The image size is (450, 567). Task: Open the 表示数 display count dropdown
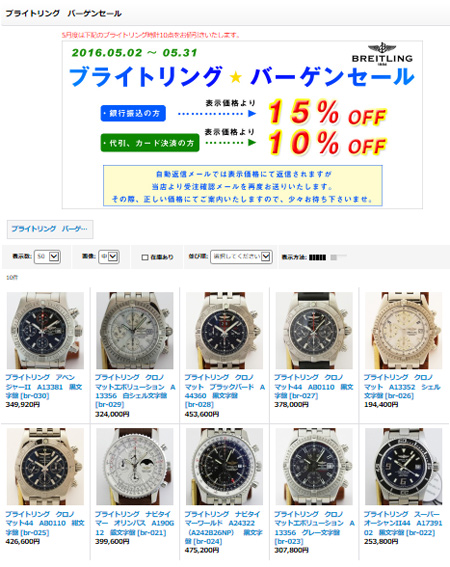(47, 257)
